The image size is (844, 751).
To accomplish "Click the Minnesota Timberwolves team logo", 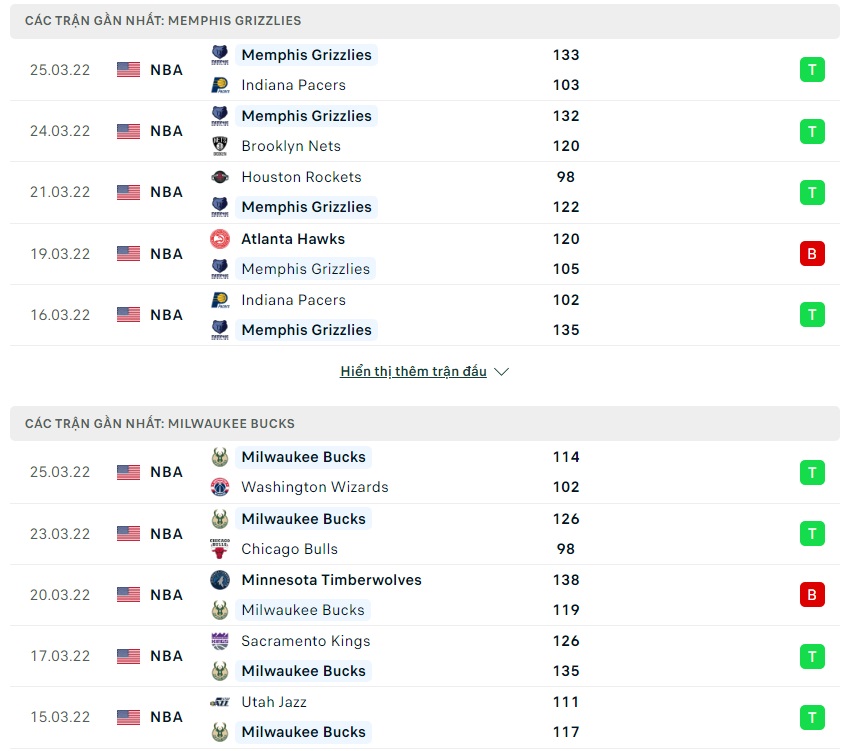I will pyautogui.click(x=220, y=580).
